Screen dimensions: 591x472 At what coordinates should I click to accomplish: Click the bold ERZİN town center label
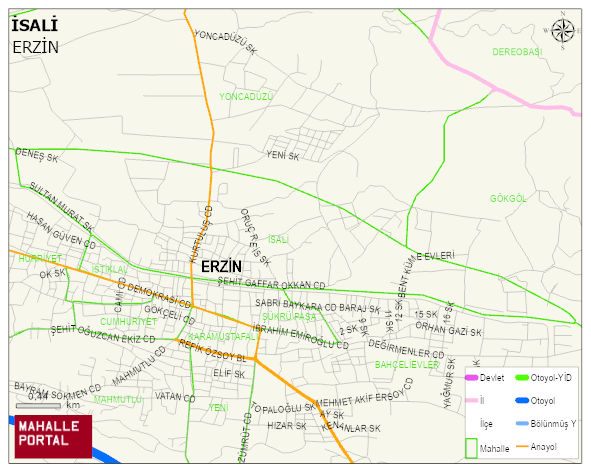click(x=221, y=267)
